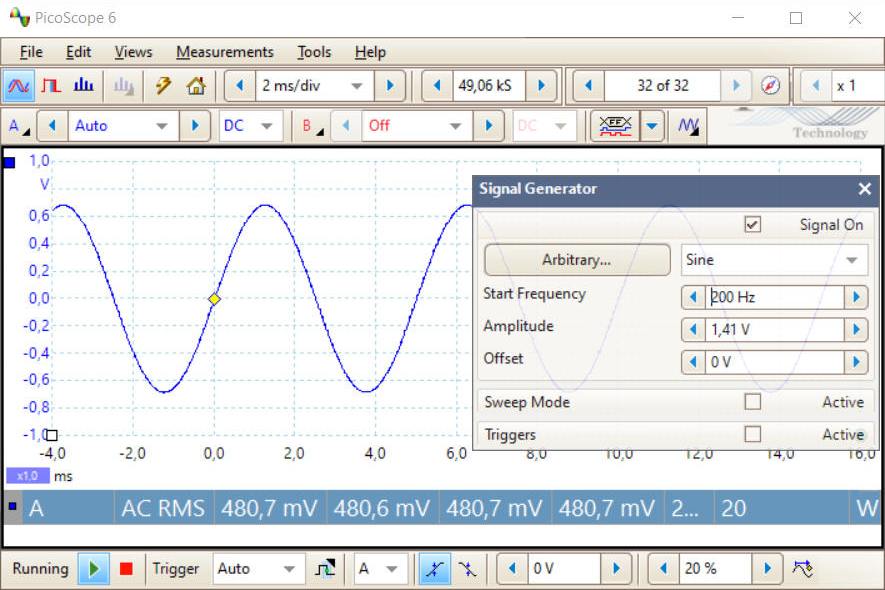The height and width of the screenshot is (590, 885).
Task: Open Channel A options button
Action: tap(18, 126)
